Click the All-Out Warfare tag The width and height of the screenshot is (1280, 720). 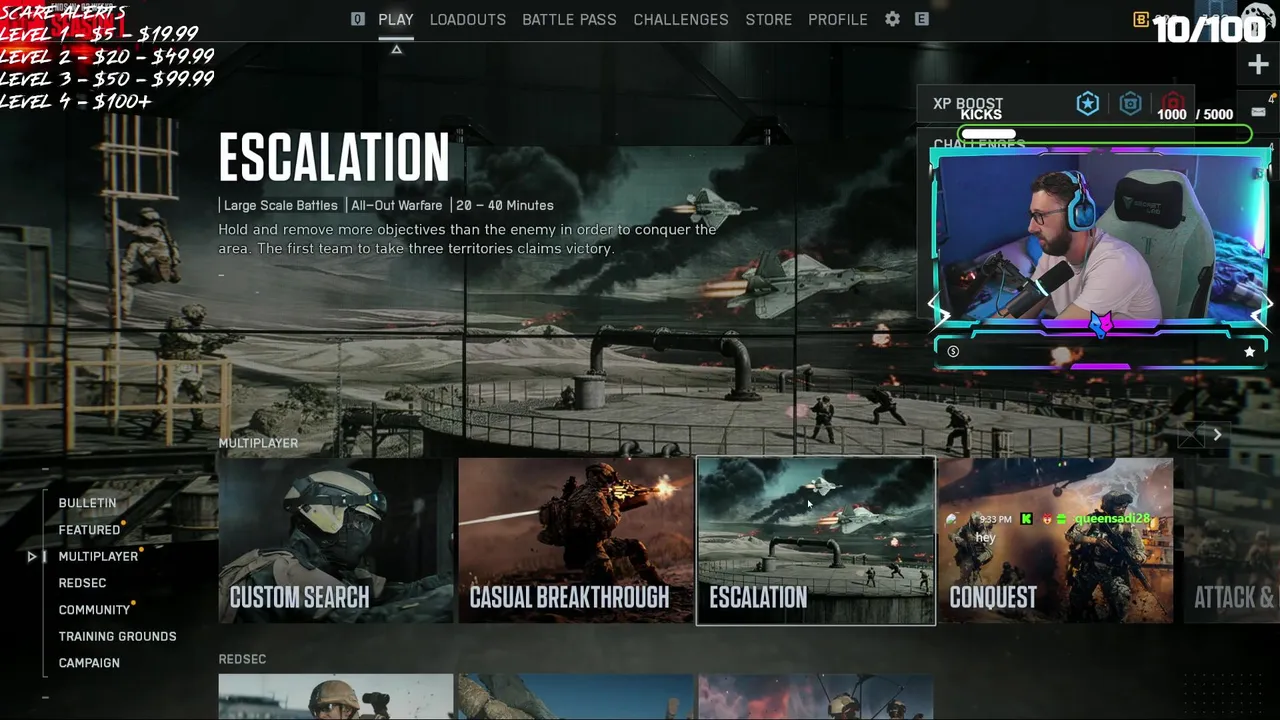[396, 205]
